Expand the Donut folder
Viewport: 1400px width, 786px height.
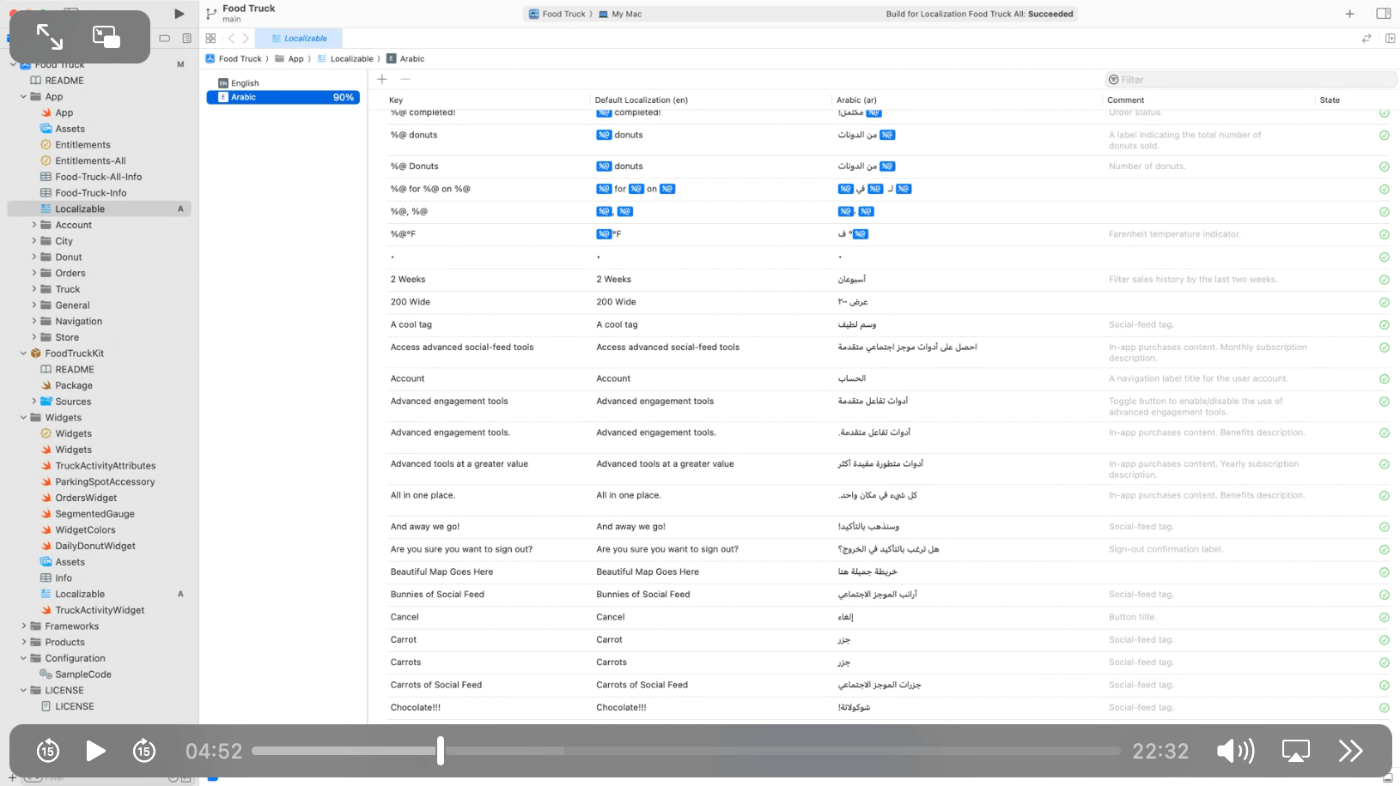coord(34,257)
